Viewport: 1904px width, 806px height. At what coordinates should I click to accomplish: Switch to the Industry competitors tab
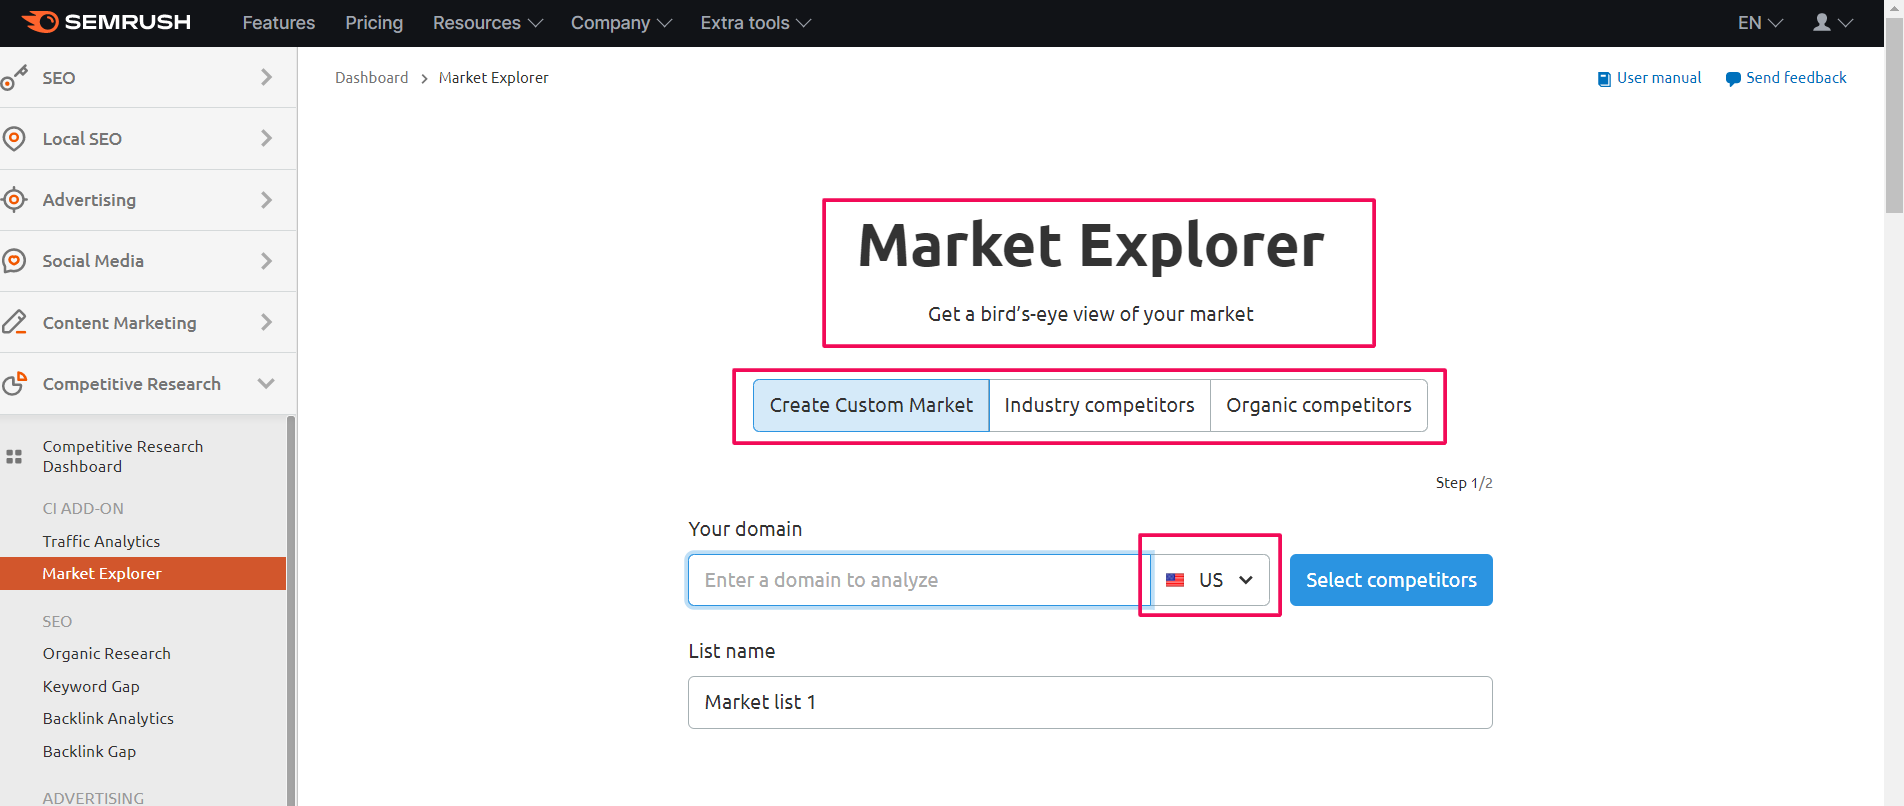[x=1099, y=405]
